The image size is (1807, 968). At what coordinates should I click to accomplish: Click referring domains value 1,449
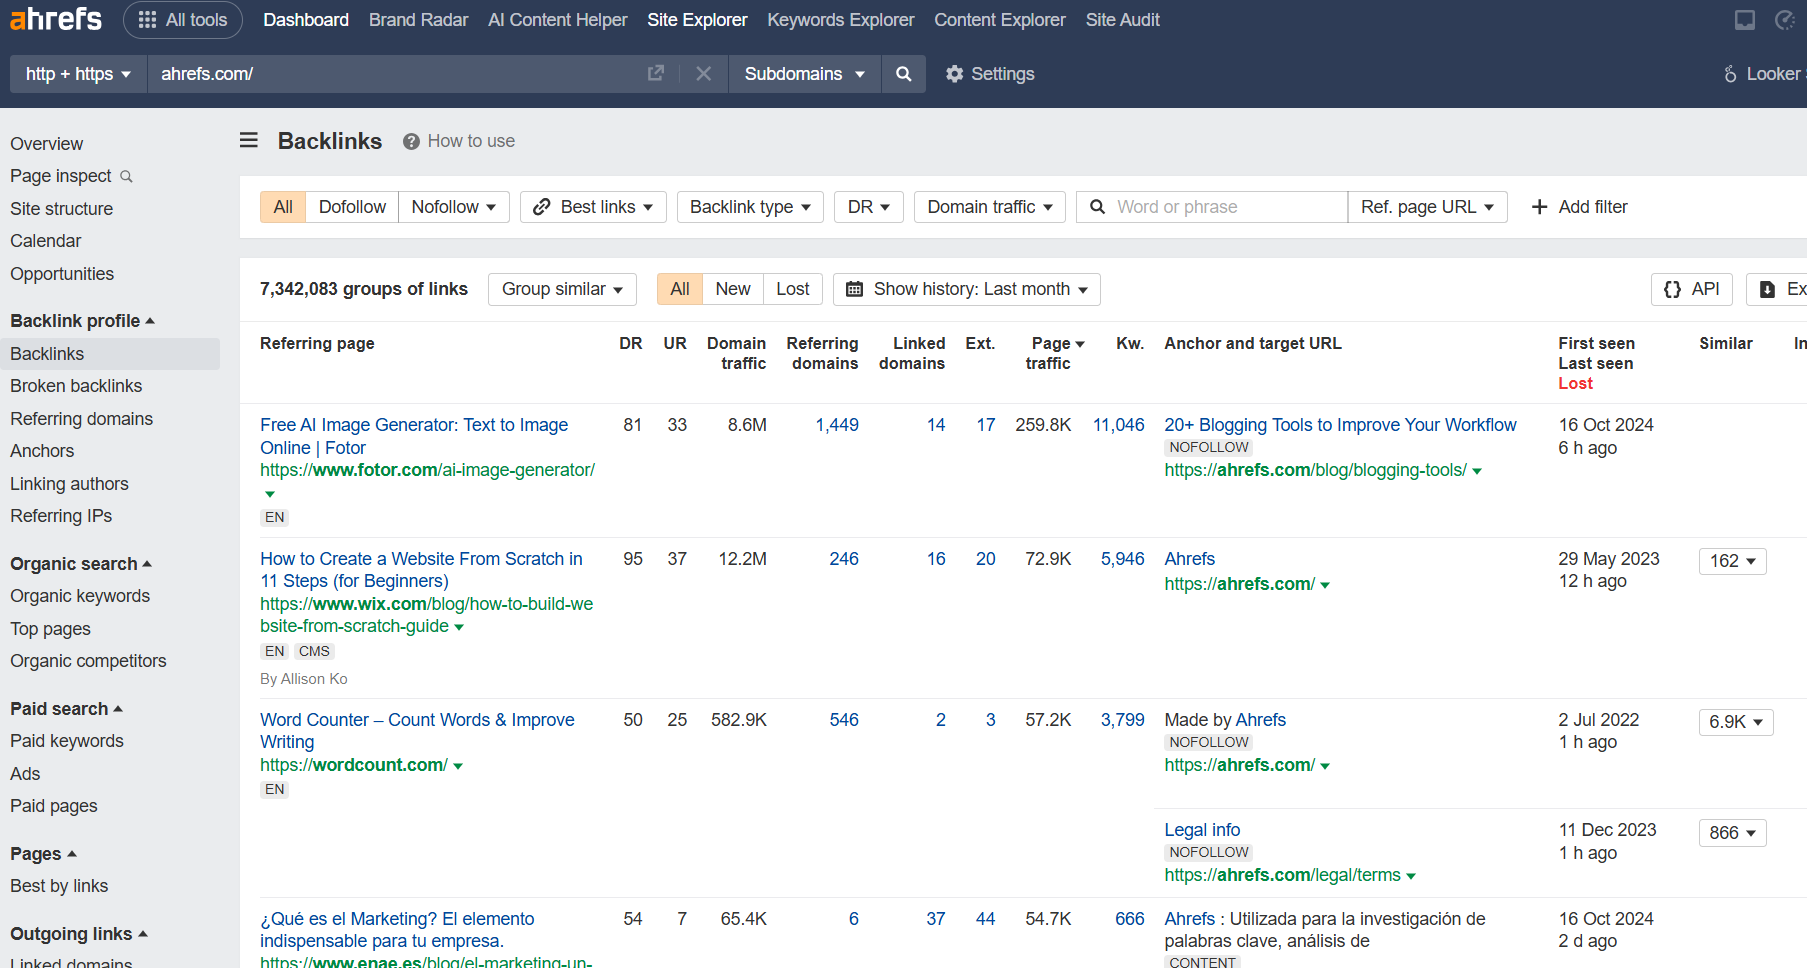(837, 425)
